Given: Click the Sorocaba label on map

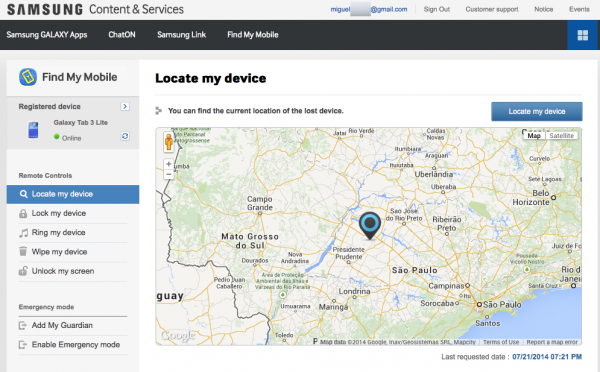Looking at the screenshot, I should pos(437,303).
